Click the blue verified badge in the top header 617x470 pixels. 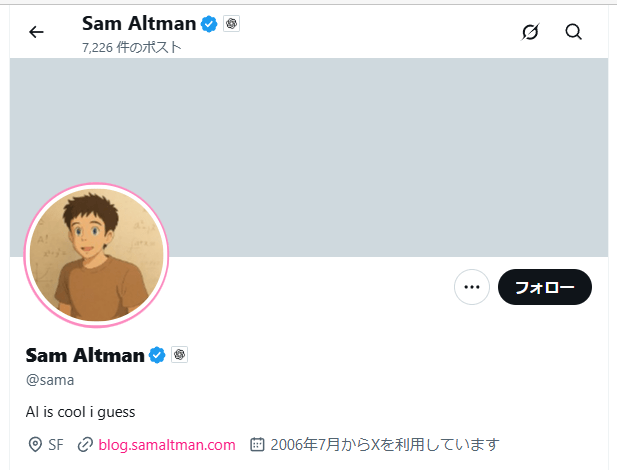(x=209, y=23)
